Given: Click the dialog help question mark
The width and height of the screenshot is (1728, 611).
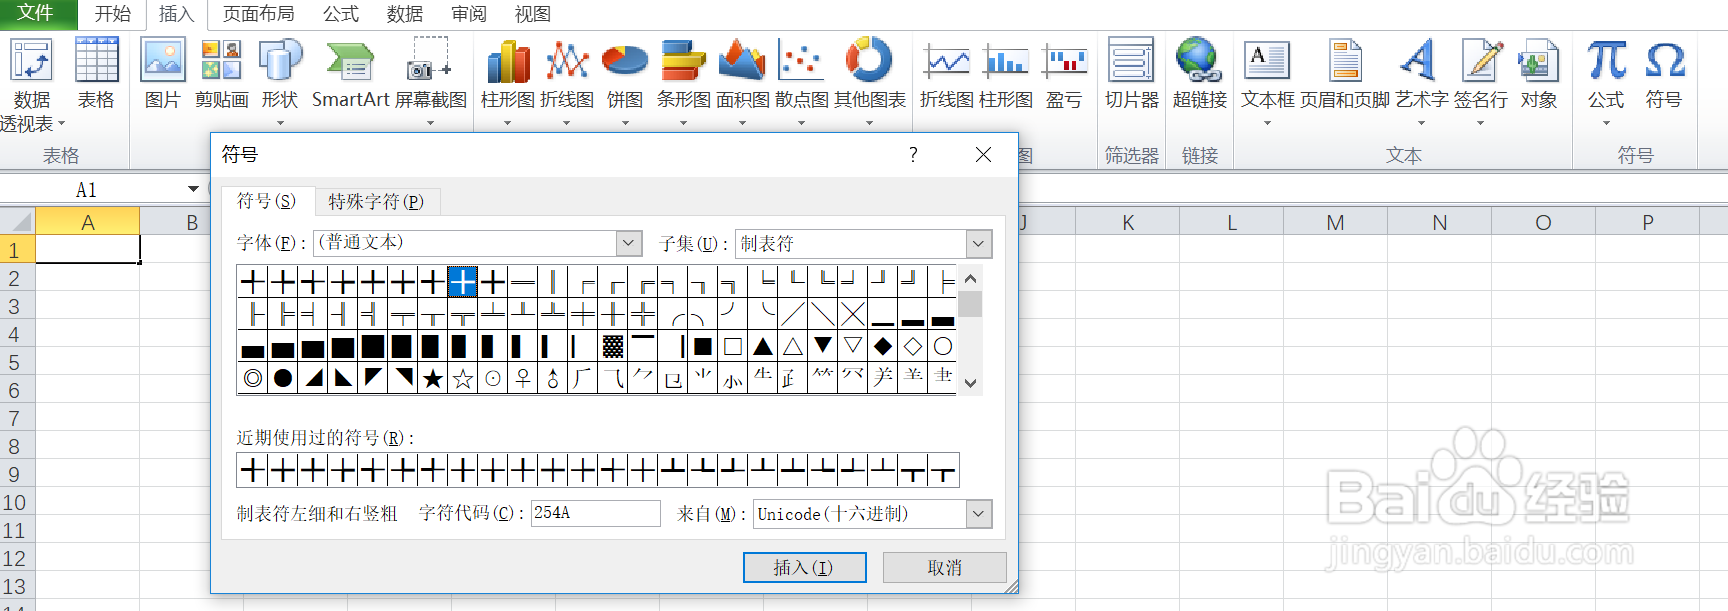Looking at the screenshot, I should (x=913, y=154).
